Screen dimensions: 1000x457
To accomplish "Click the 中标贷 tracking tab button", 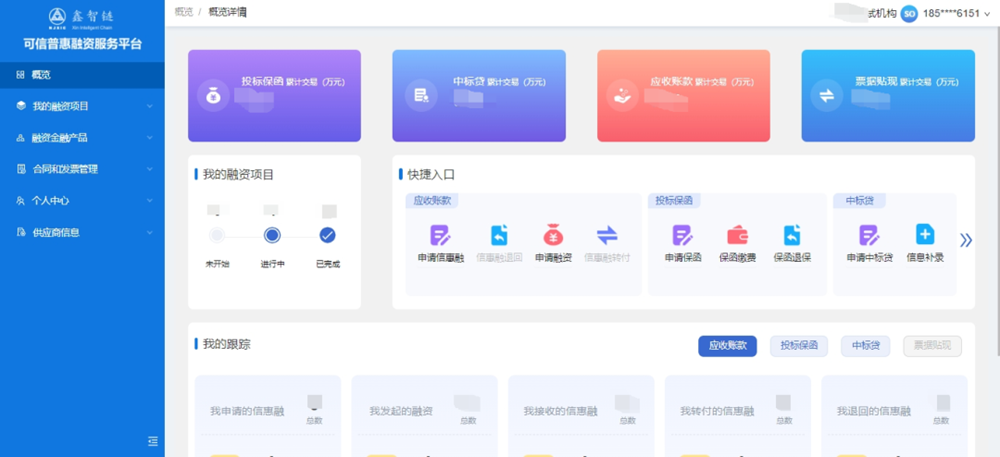I will [865, 346].
